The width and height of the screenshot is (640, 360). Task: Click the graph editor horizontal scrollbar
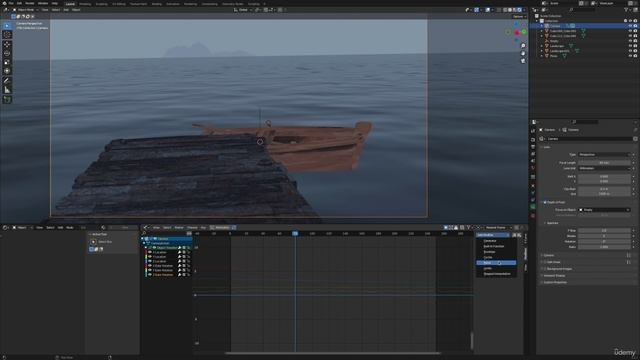(x=332, y=353)
